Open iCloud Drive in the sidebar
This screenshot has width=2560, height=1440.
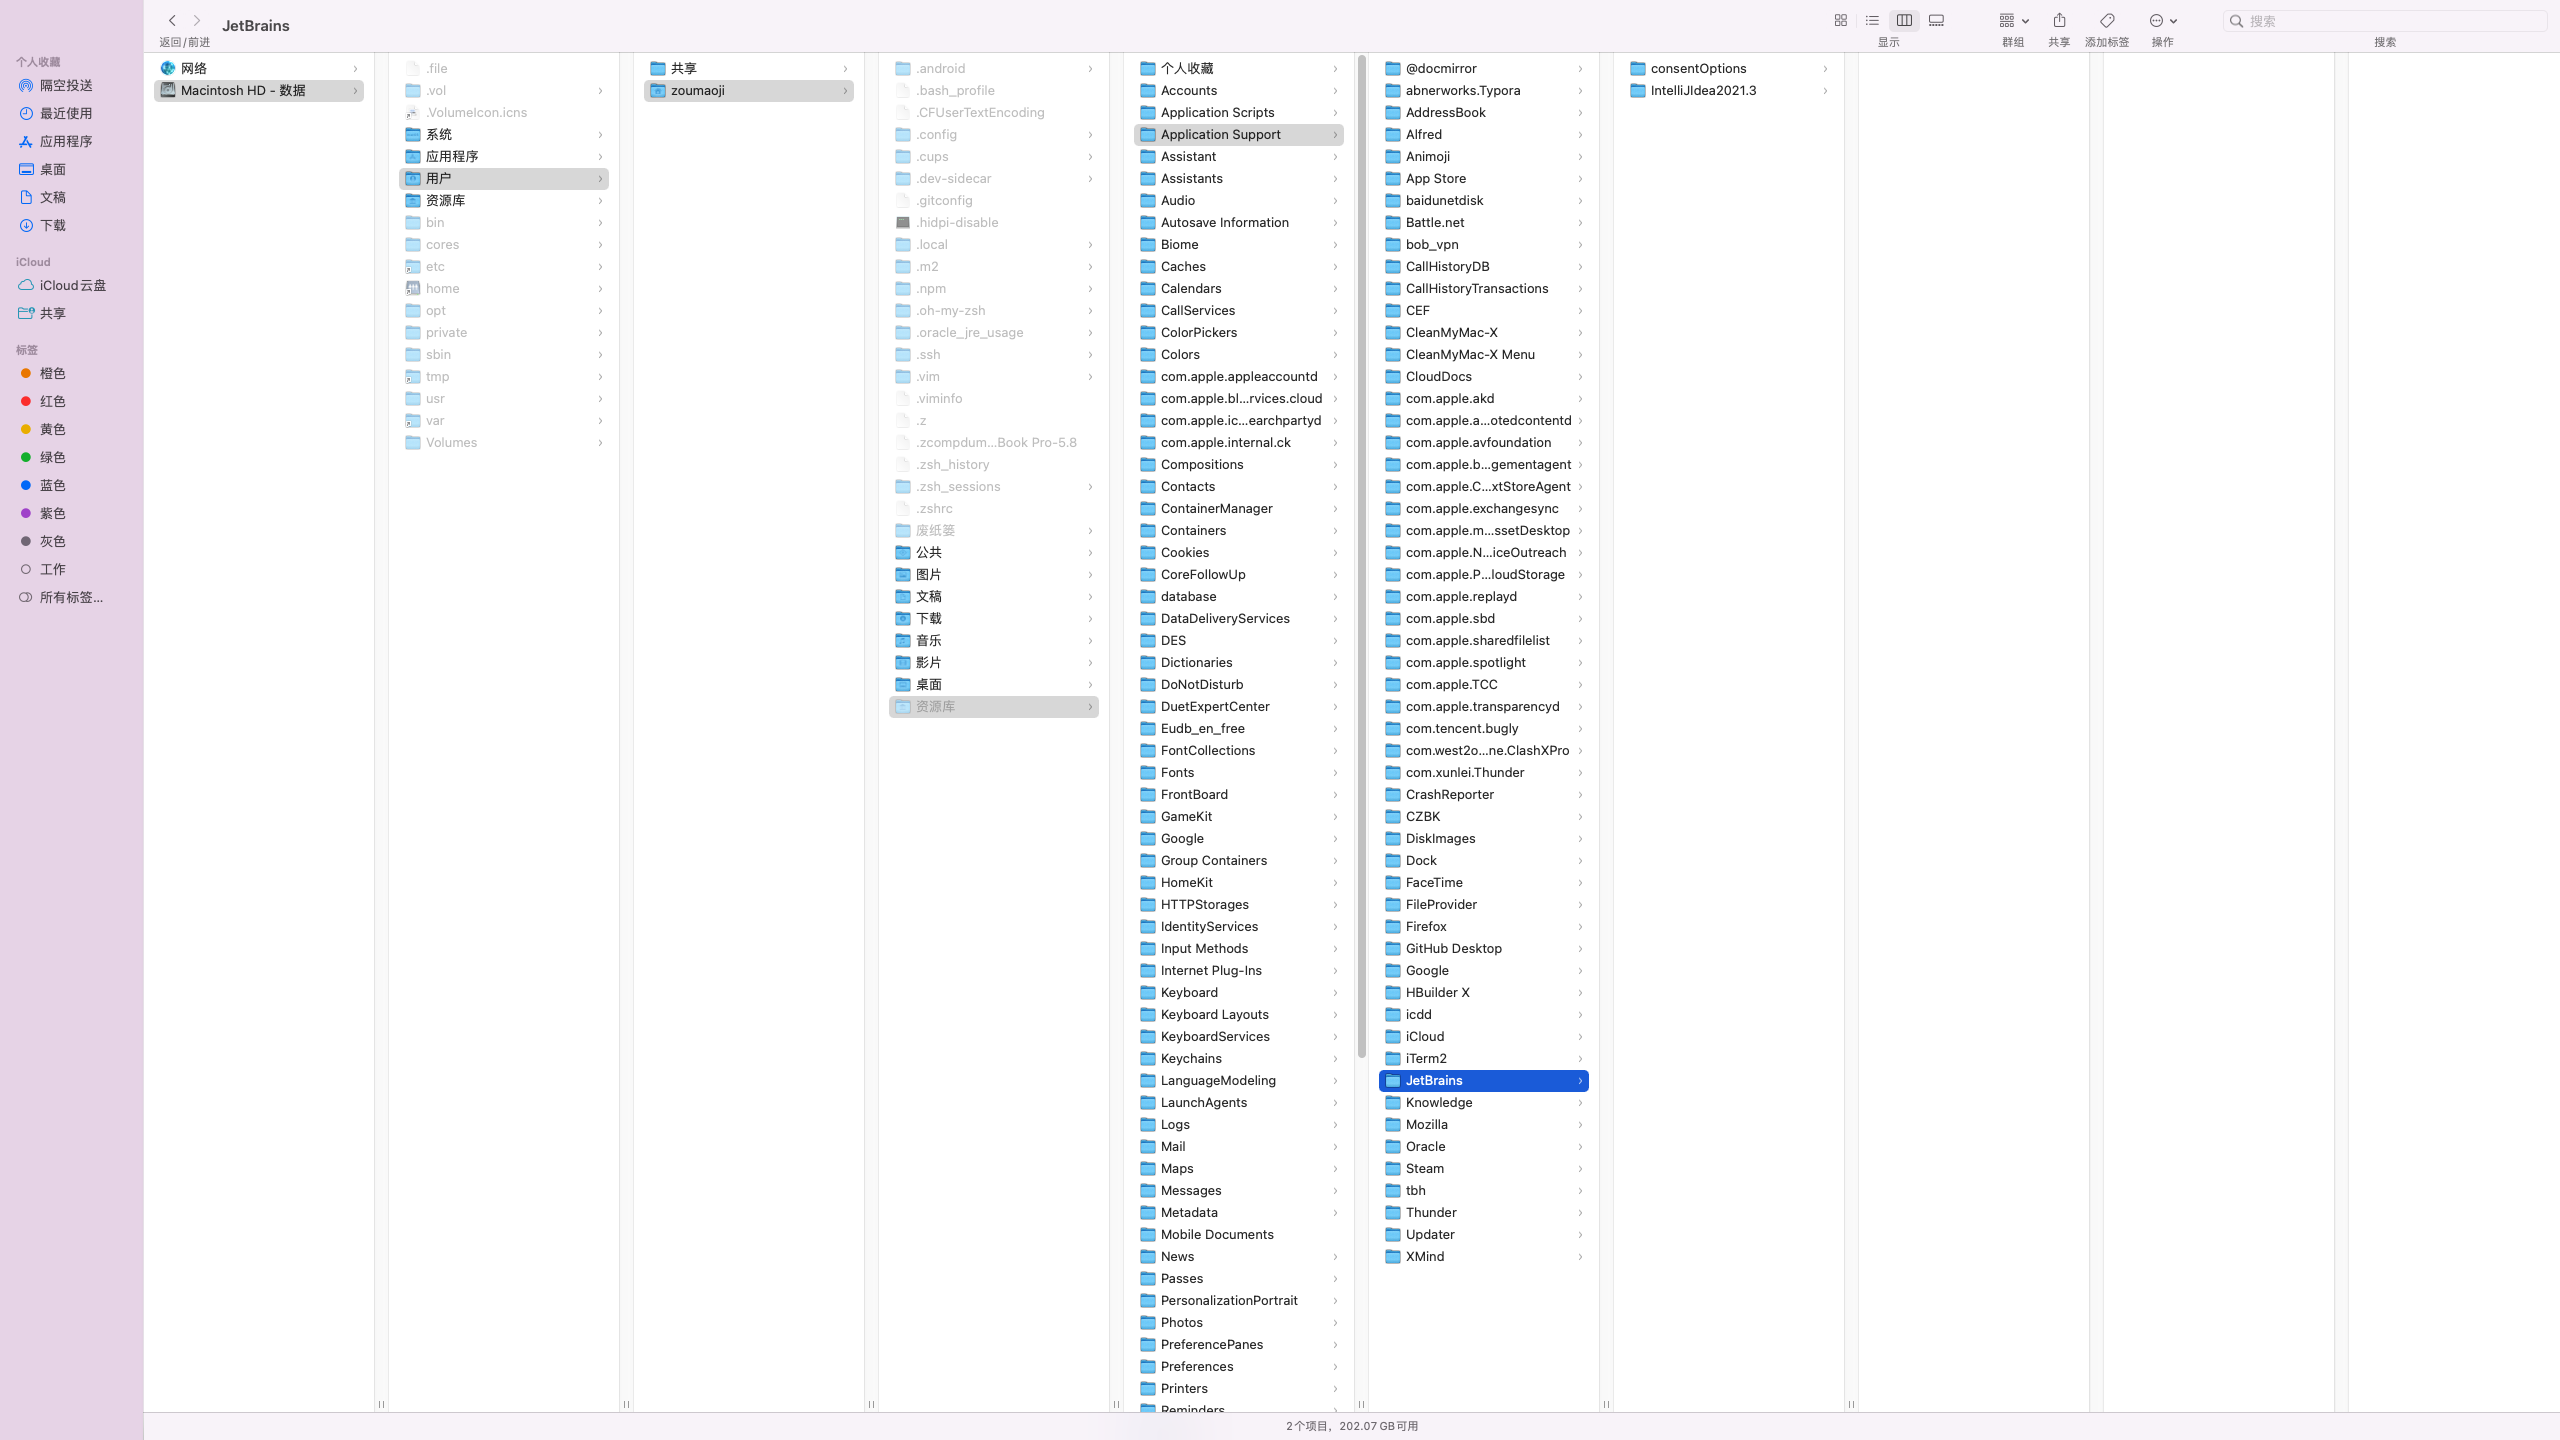pos(72,285)
